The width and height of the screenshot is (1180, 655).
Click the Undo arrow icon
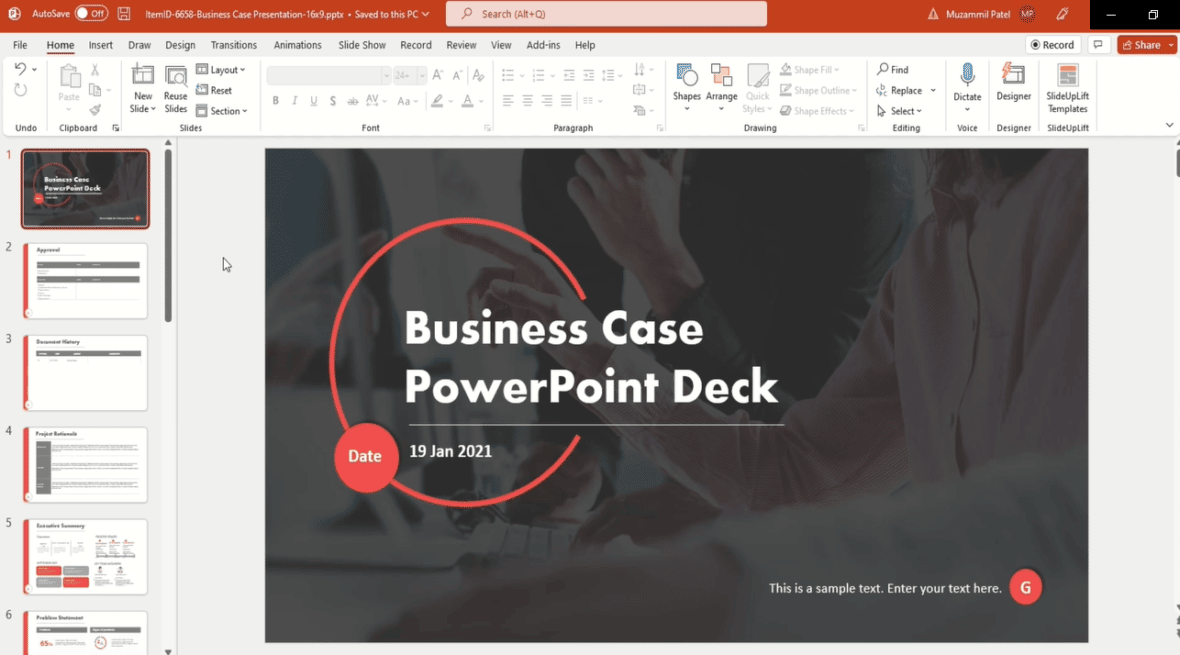click(20, 69)
